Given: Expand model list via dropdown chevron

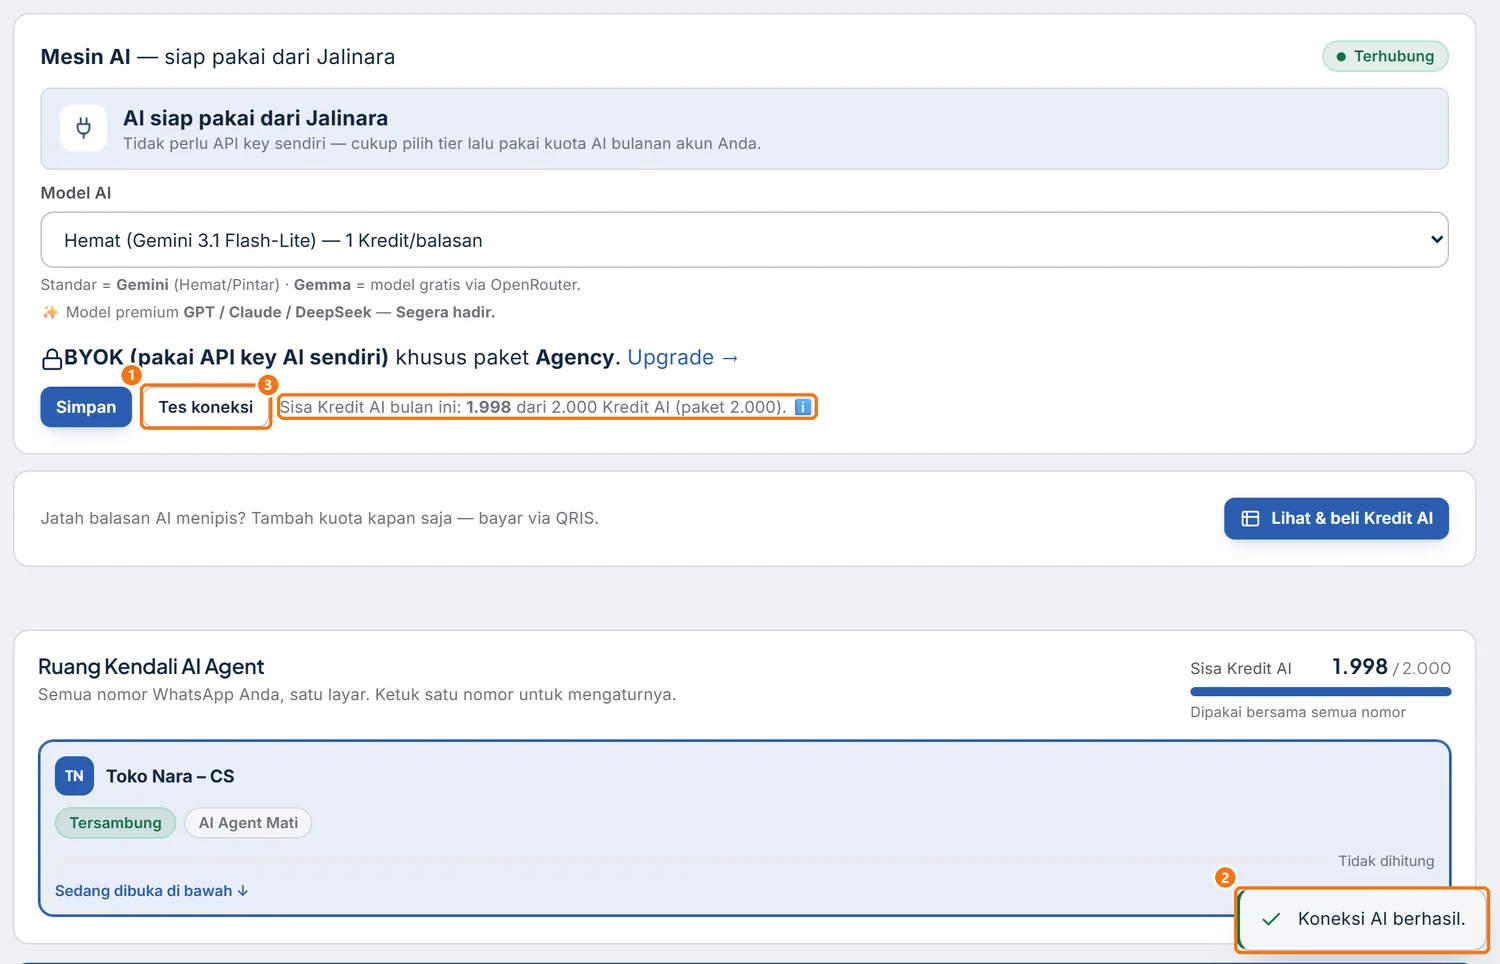Looking at the screenshot, I should click(1436, 240).
